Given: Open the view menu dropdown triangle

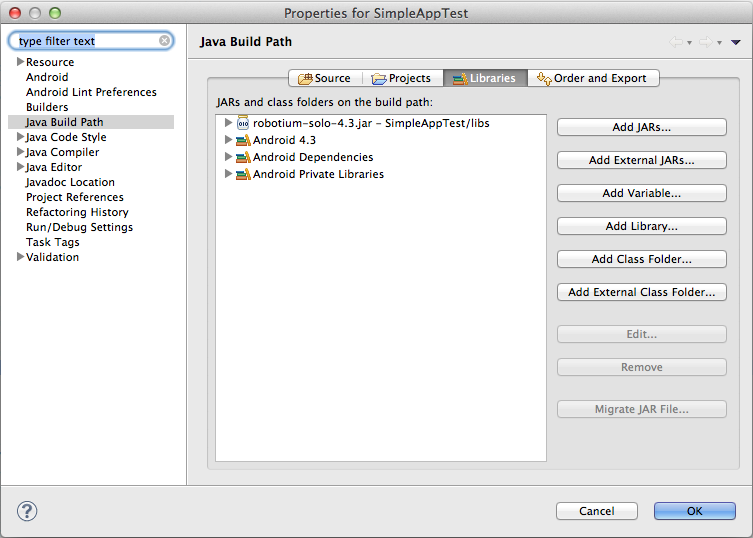Looking at the screenshot, I should [736, 42].
